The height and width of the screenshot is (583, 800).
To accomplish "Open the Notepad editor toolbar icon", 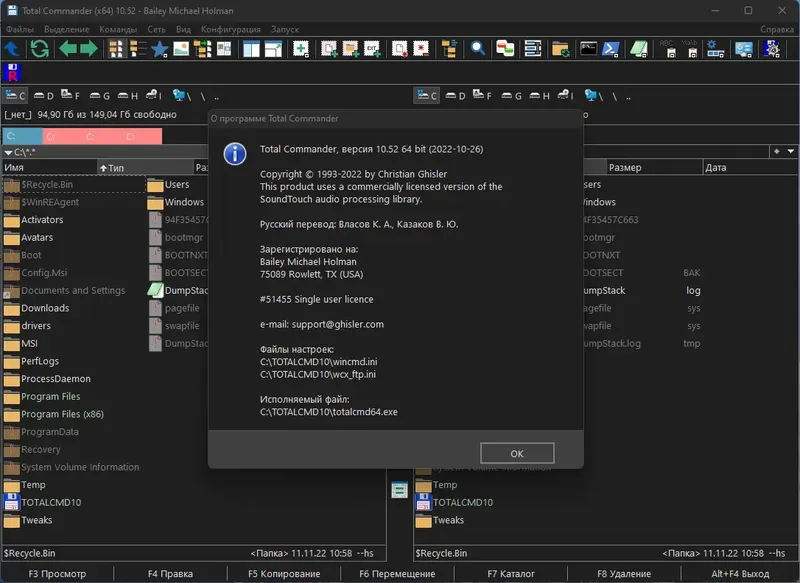I will [x=637, y=48].
